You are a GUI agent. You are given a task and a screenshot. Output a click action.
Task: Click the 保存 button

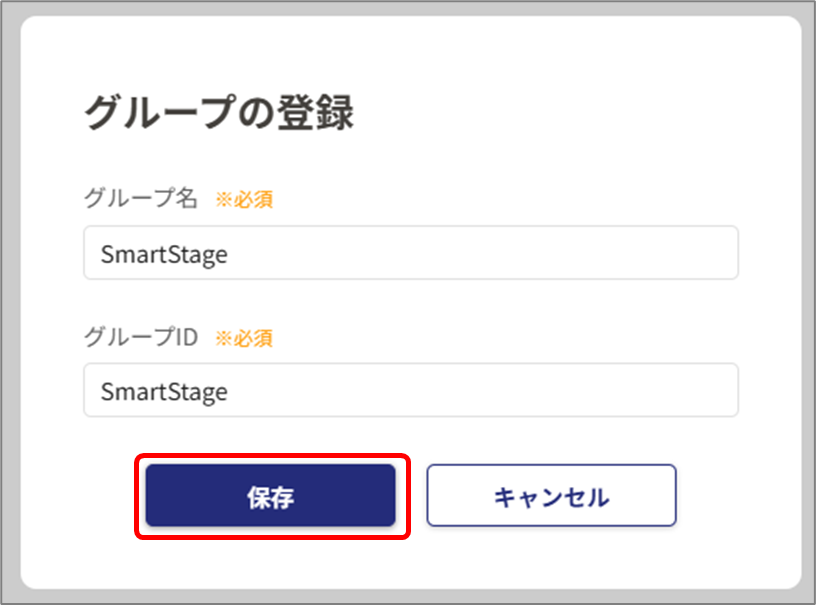click(271, 495)
